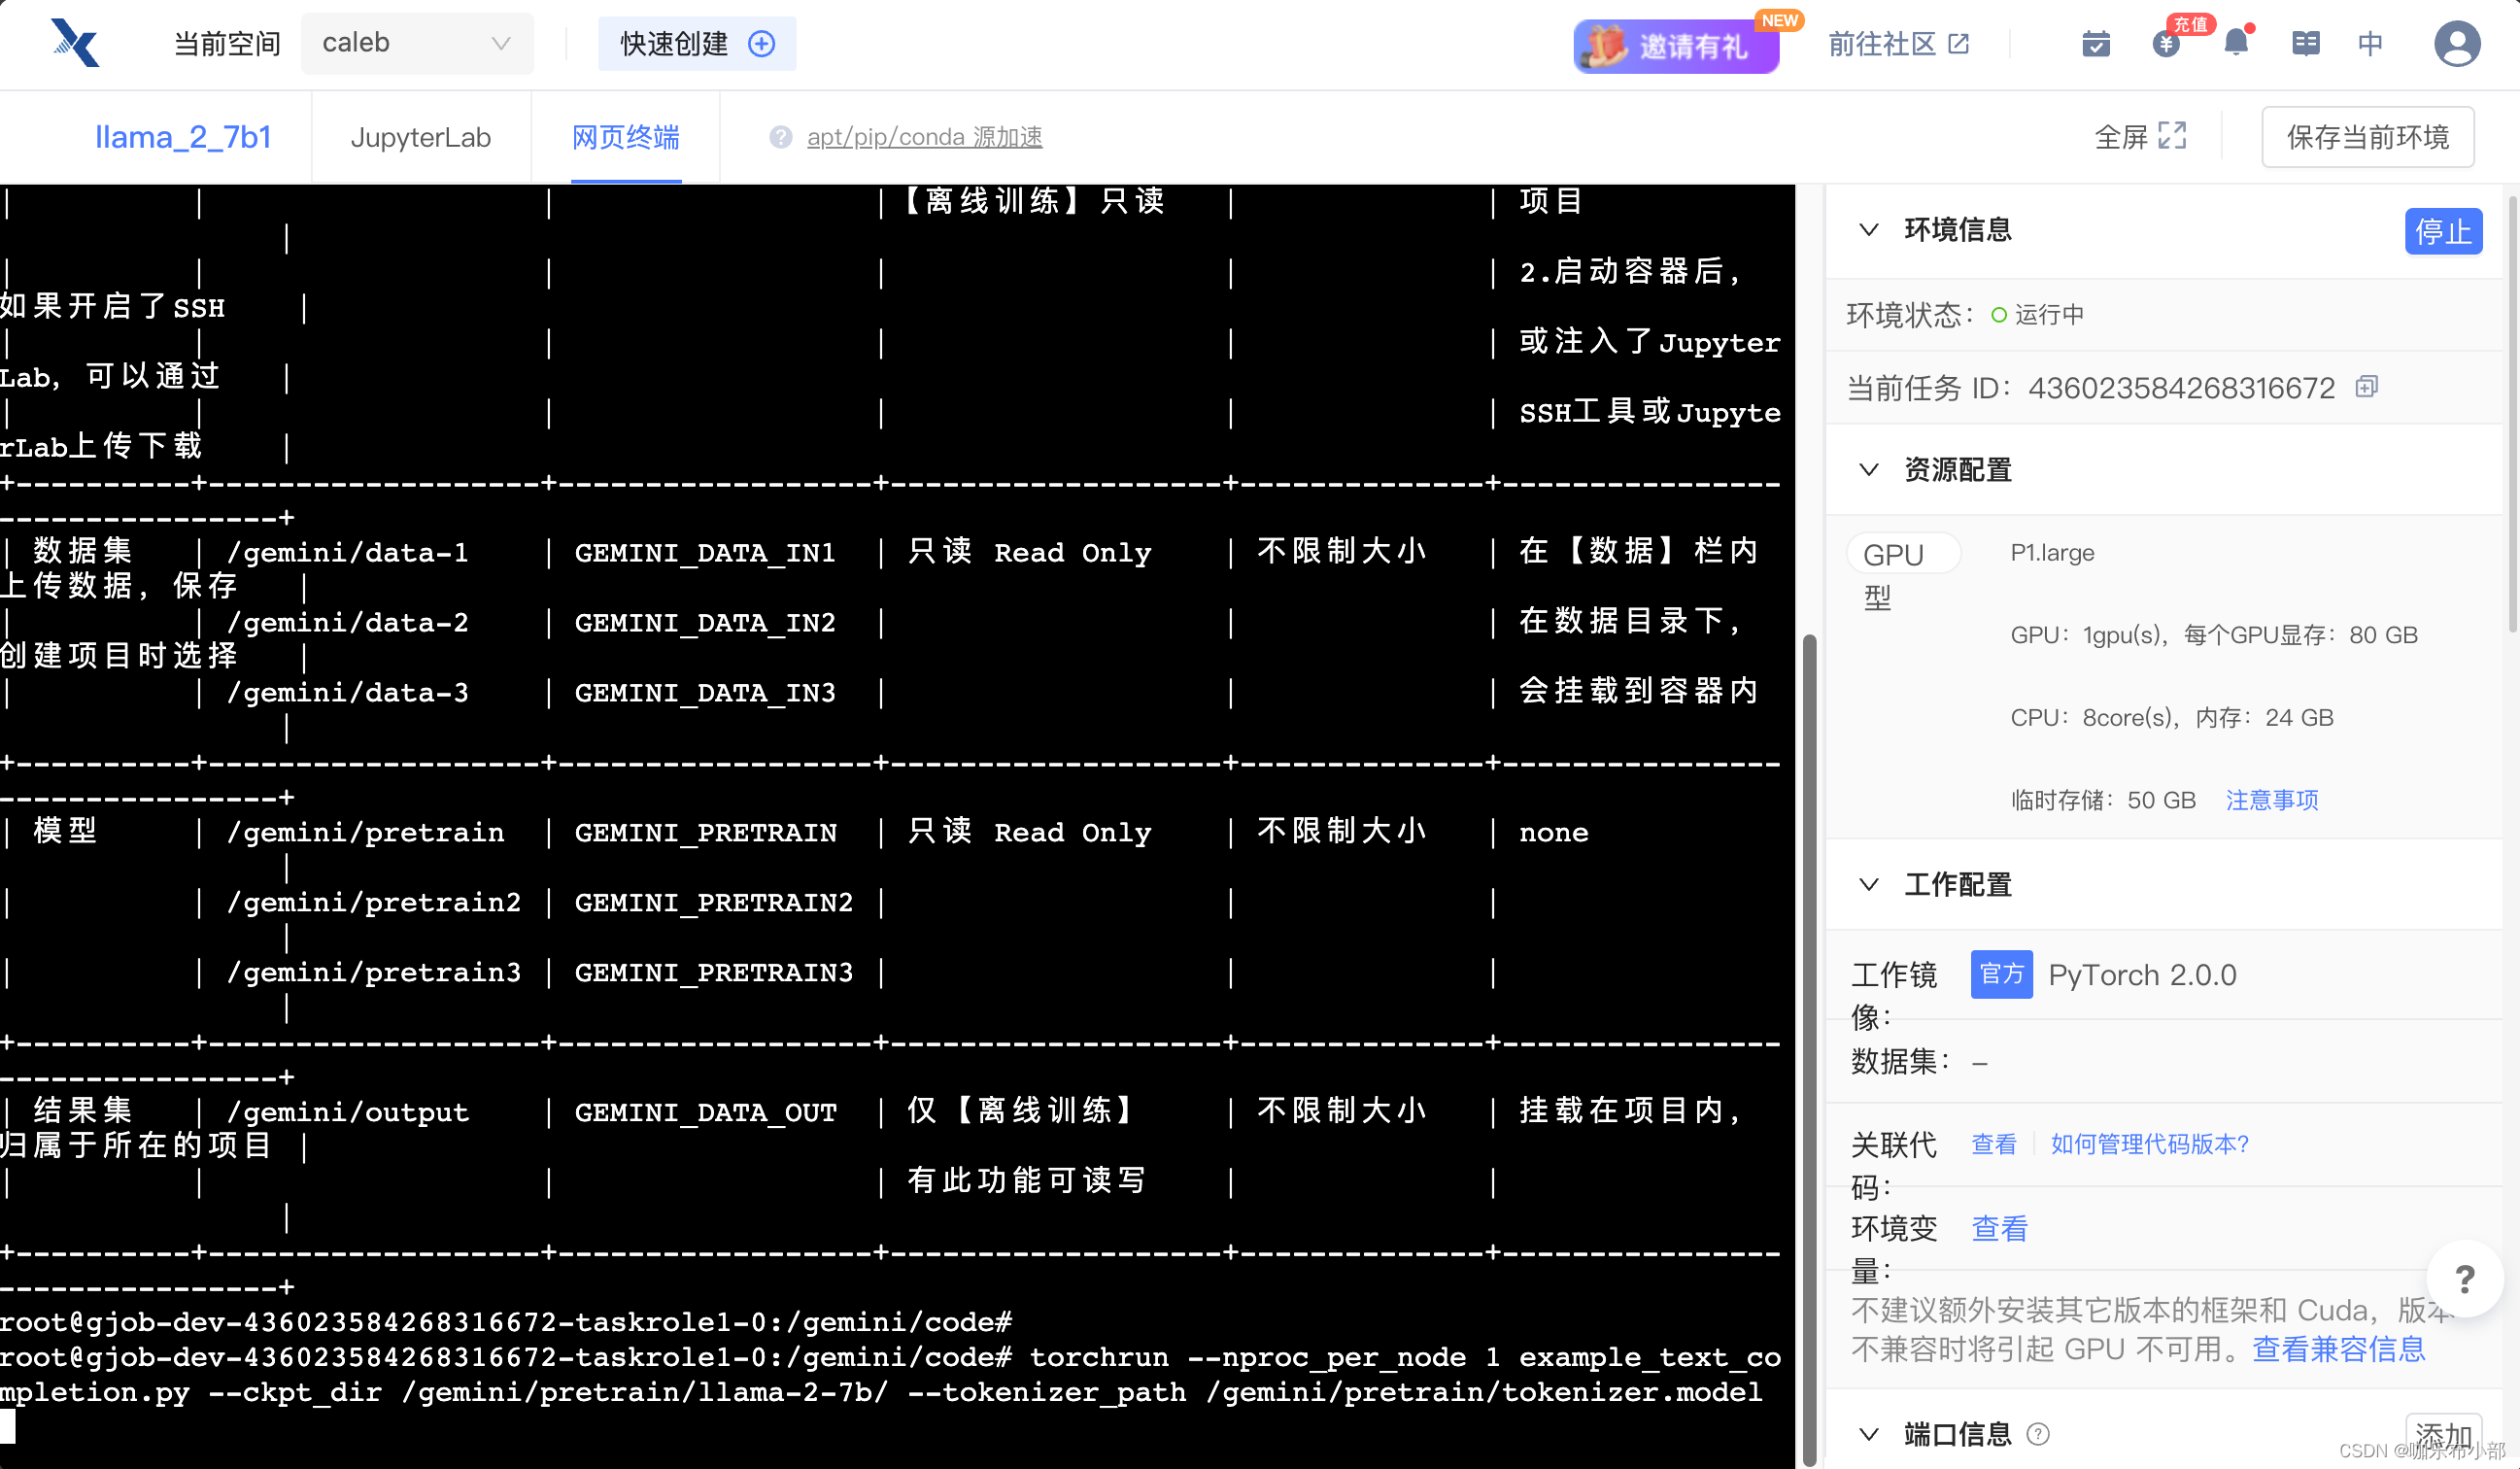Switch language with the 中 toggle
Screen dimensions: 2520x1469
(2370, 43)
